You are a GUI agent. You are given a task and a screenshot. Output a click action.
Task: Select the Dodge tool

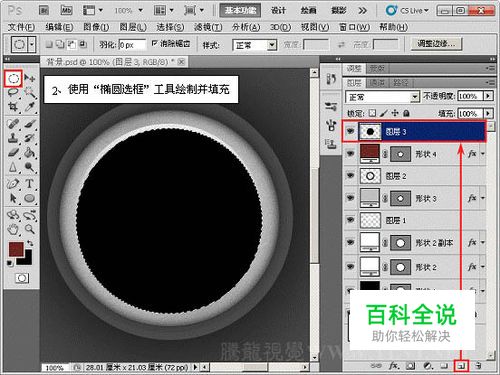click(x=30, y=167)
